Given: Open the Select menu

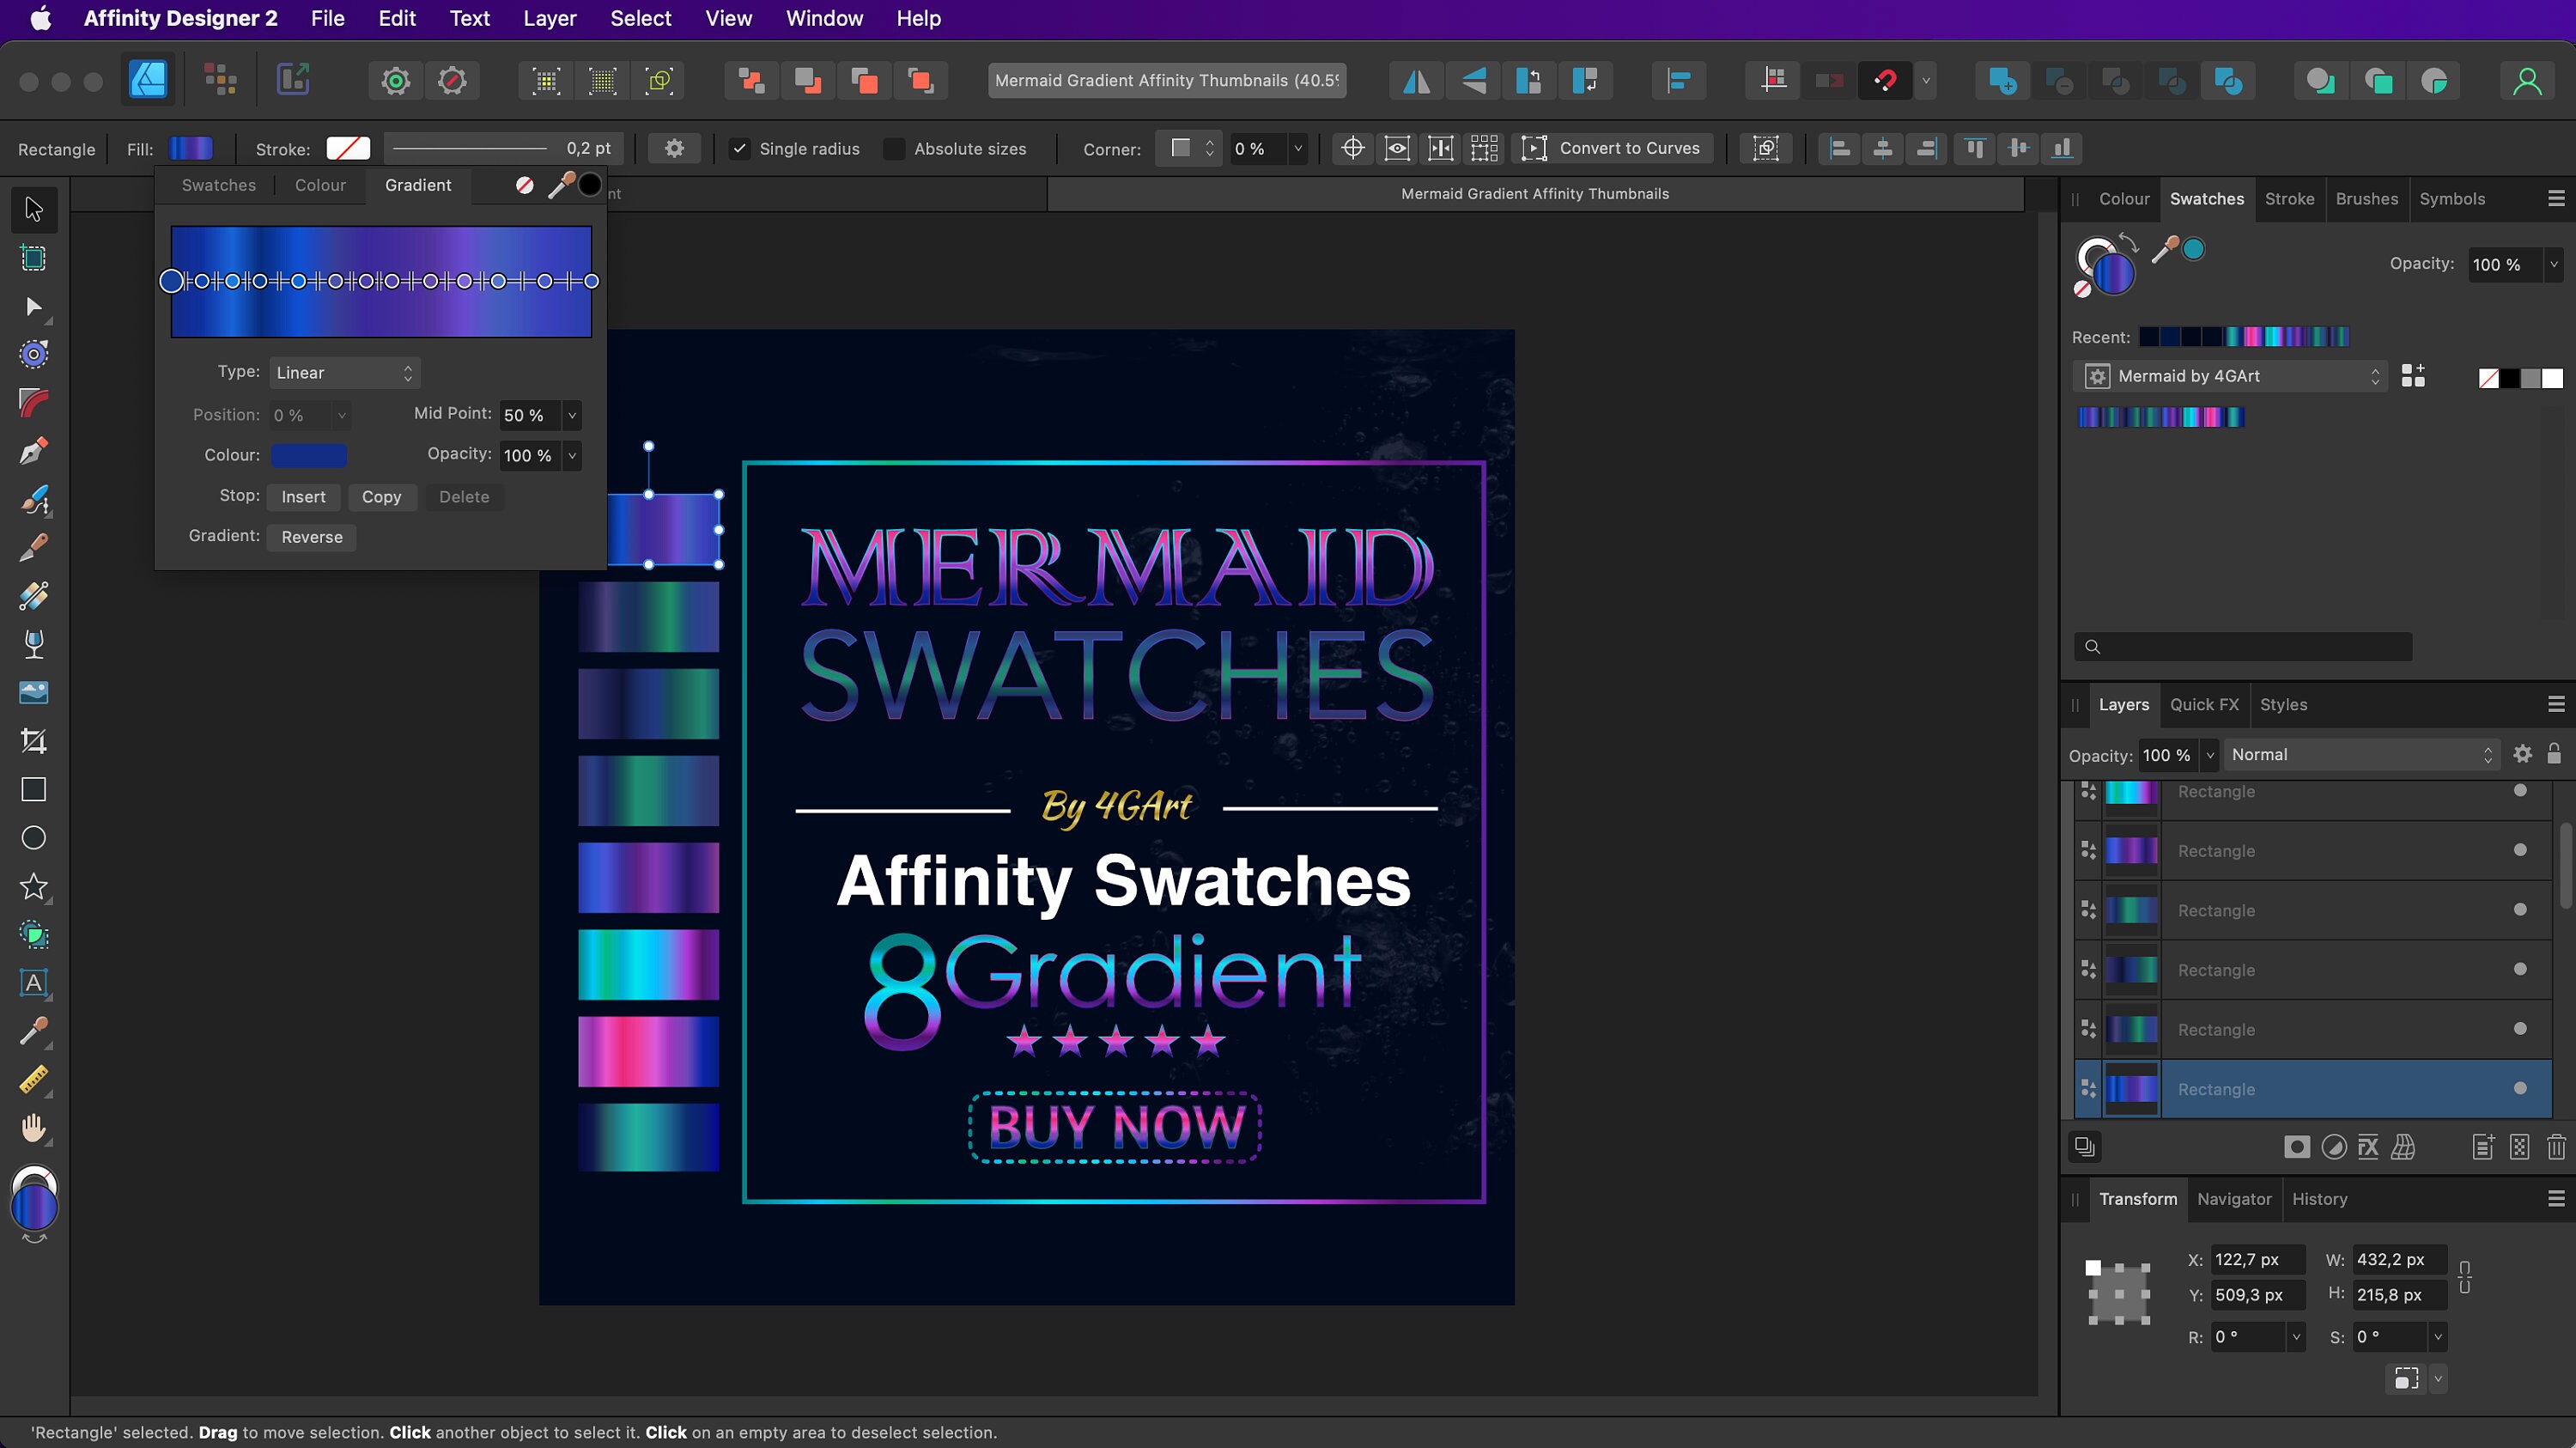Looking at the screenshot, I should pyautogui.click(x=641, y=18).
